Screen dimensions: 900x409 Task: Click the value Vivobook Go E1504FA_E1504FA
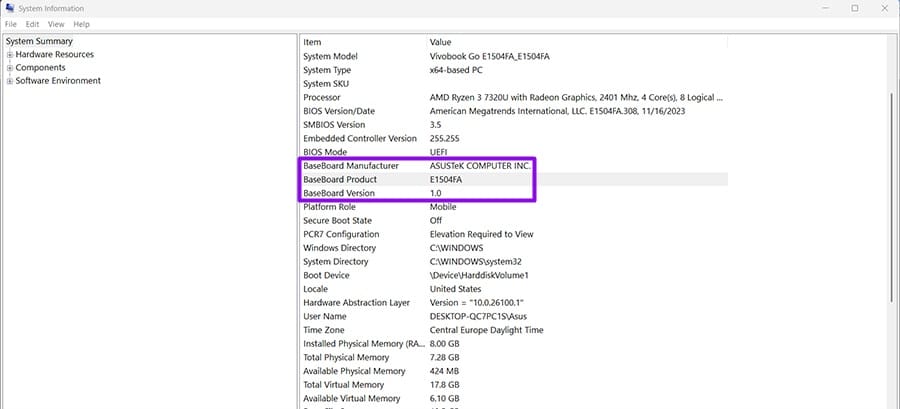490,56
